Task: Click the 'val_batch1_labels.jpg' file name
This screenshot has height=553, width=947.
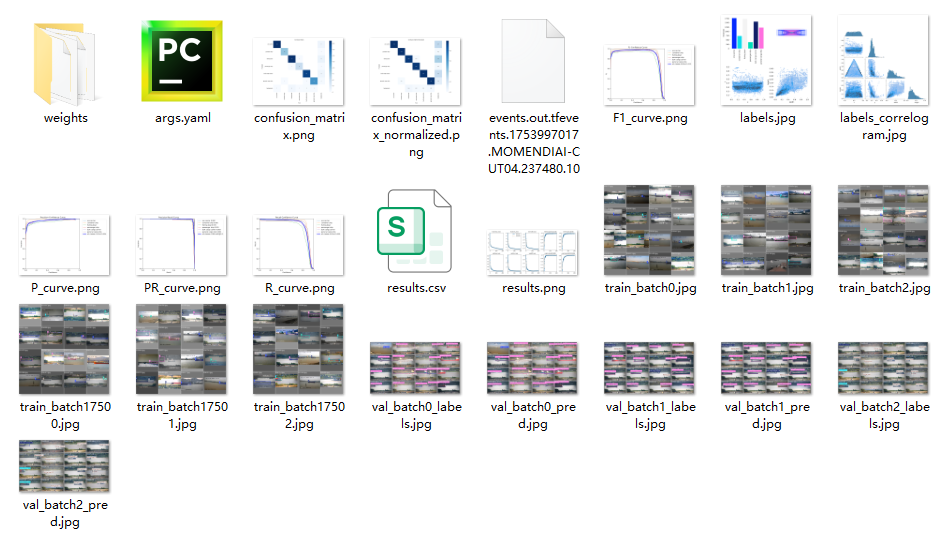Action: point(650,415)
